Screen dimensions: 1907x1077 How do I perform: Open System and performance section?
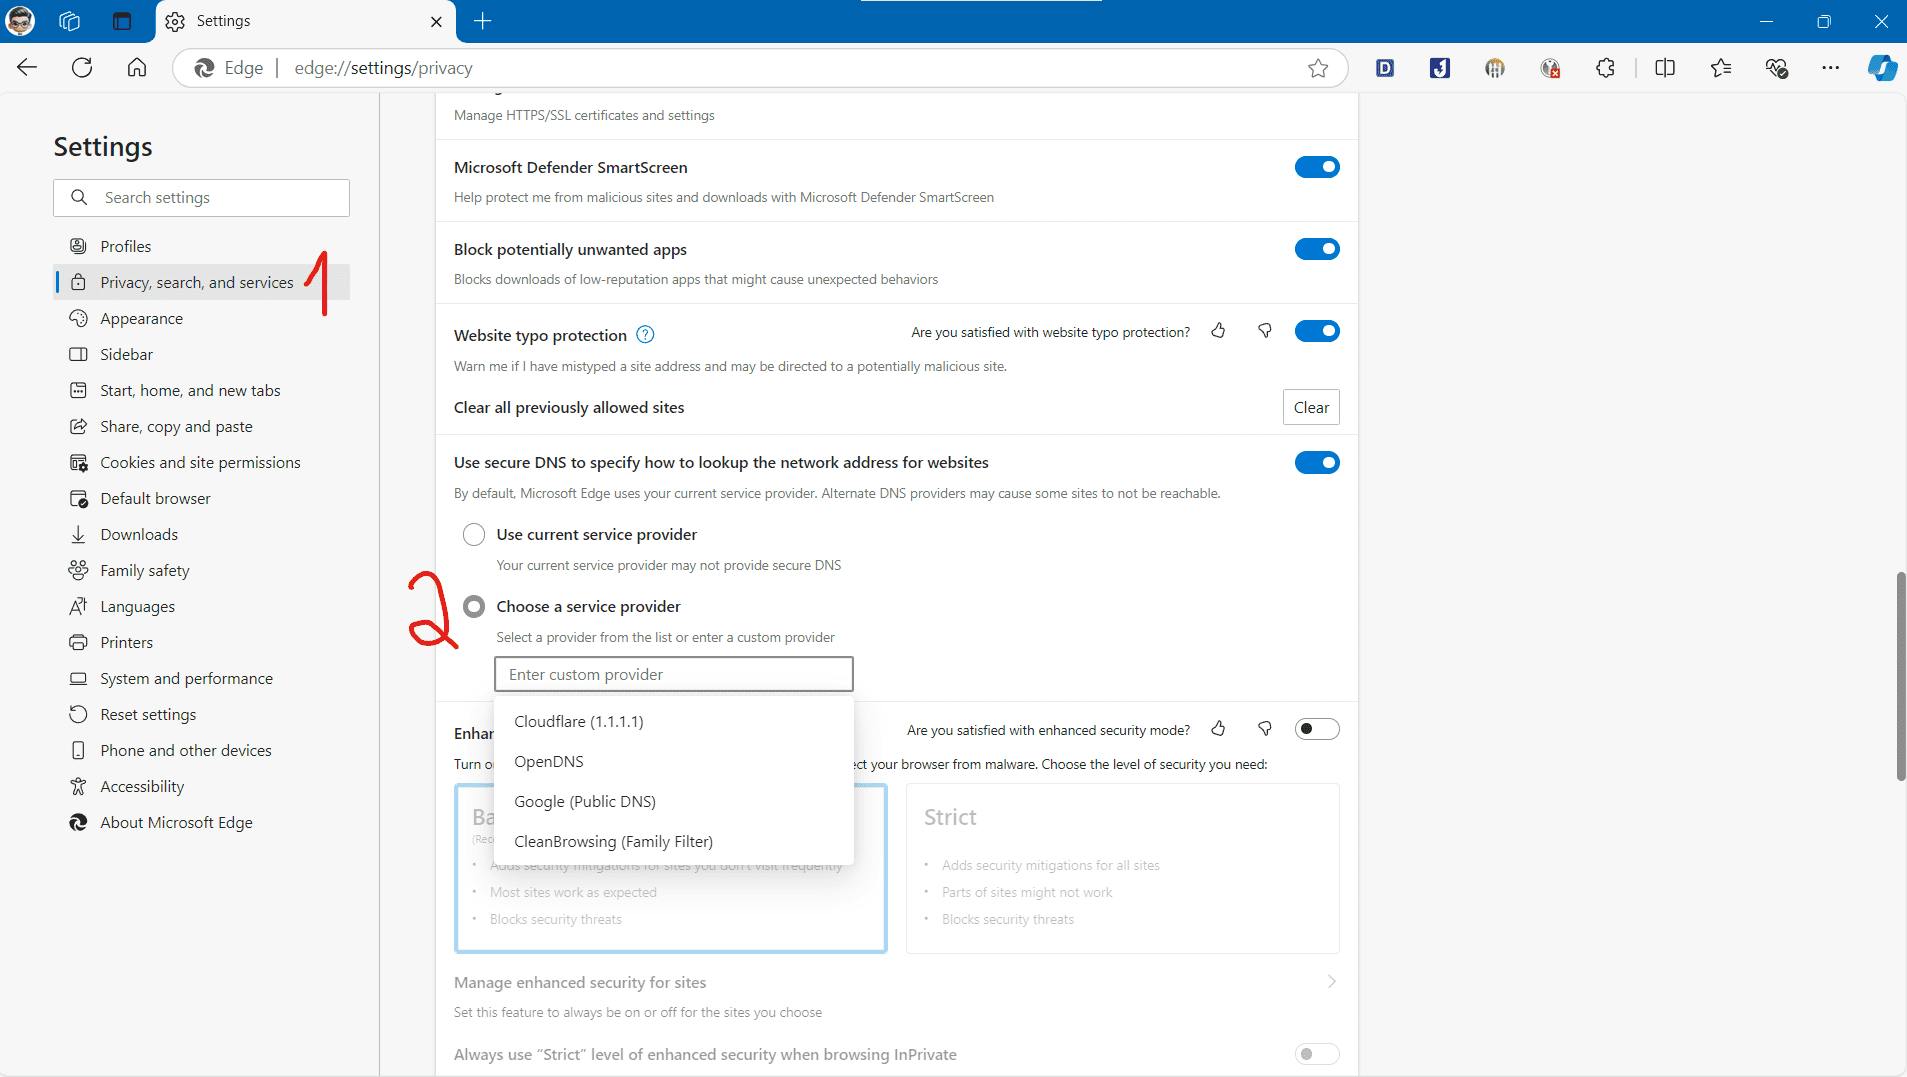pos(201,678)
